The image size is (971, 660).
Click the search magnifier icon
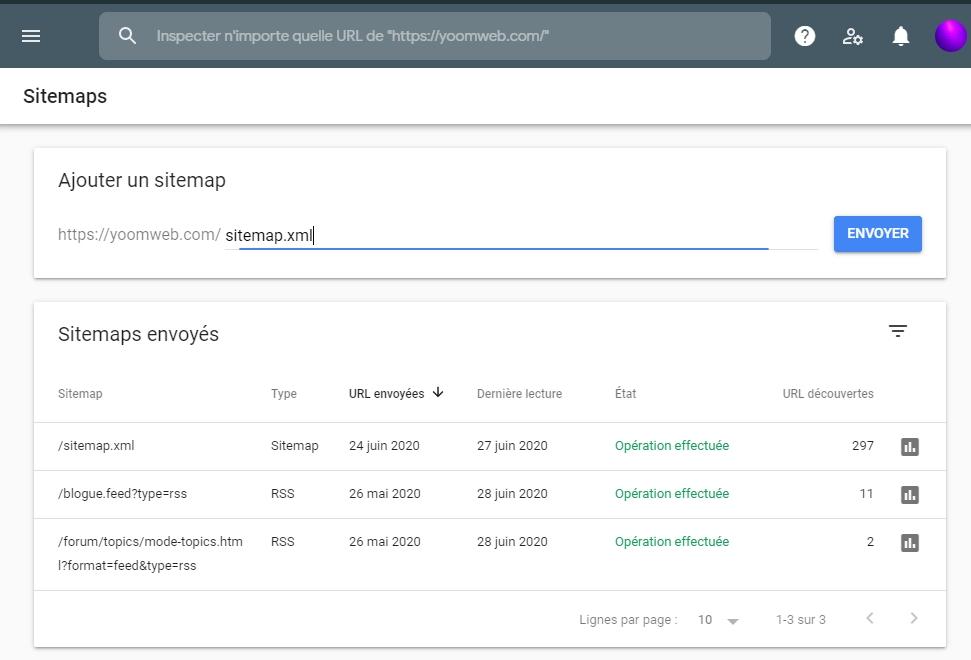pos(127,35)
